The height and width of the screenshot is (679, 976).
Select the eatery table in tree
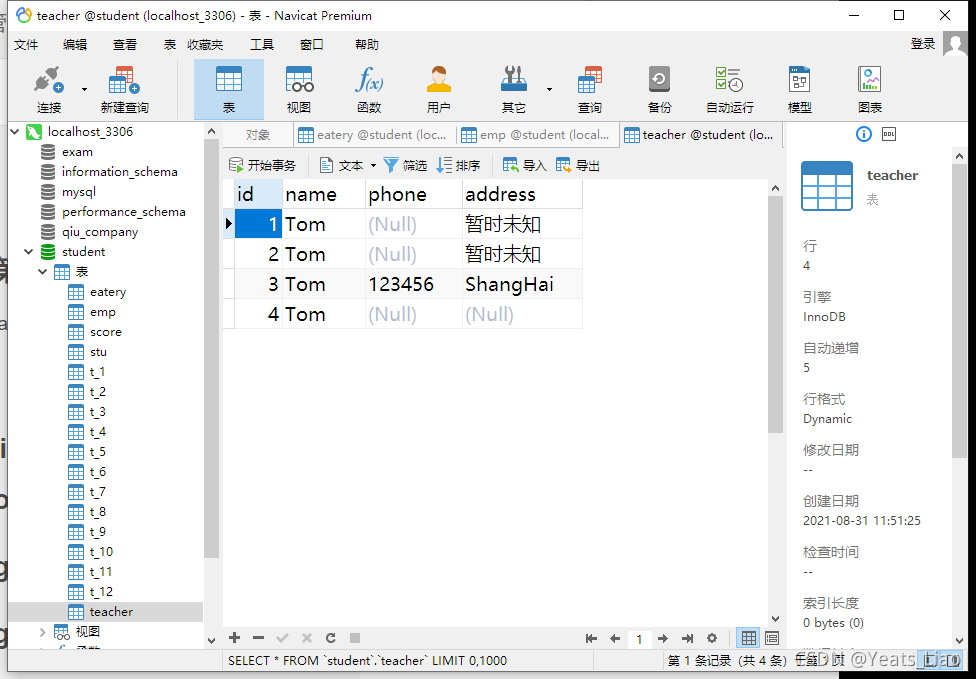point(108,292)
